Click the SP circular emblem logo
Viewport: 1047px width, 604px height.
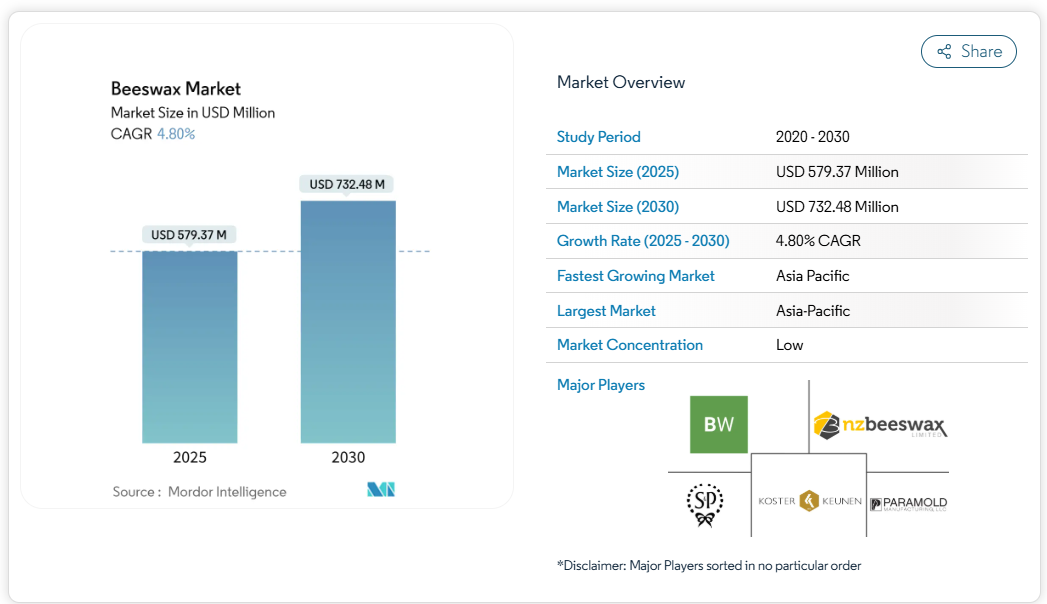704,504
